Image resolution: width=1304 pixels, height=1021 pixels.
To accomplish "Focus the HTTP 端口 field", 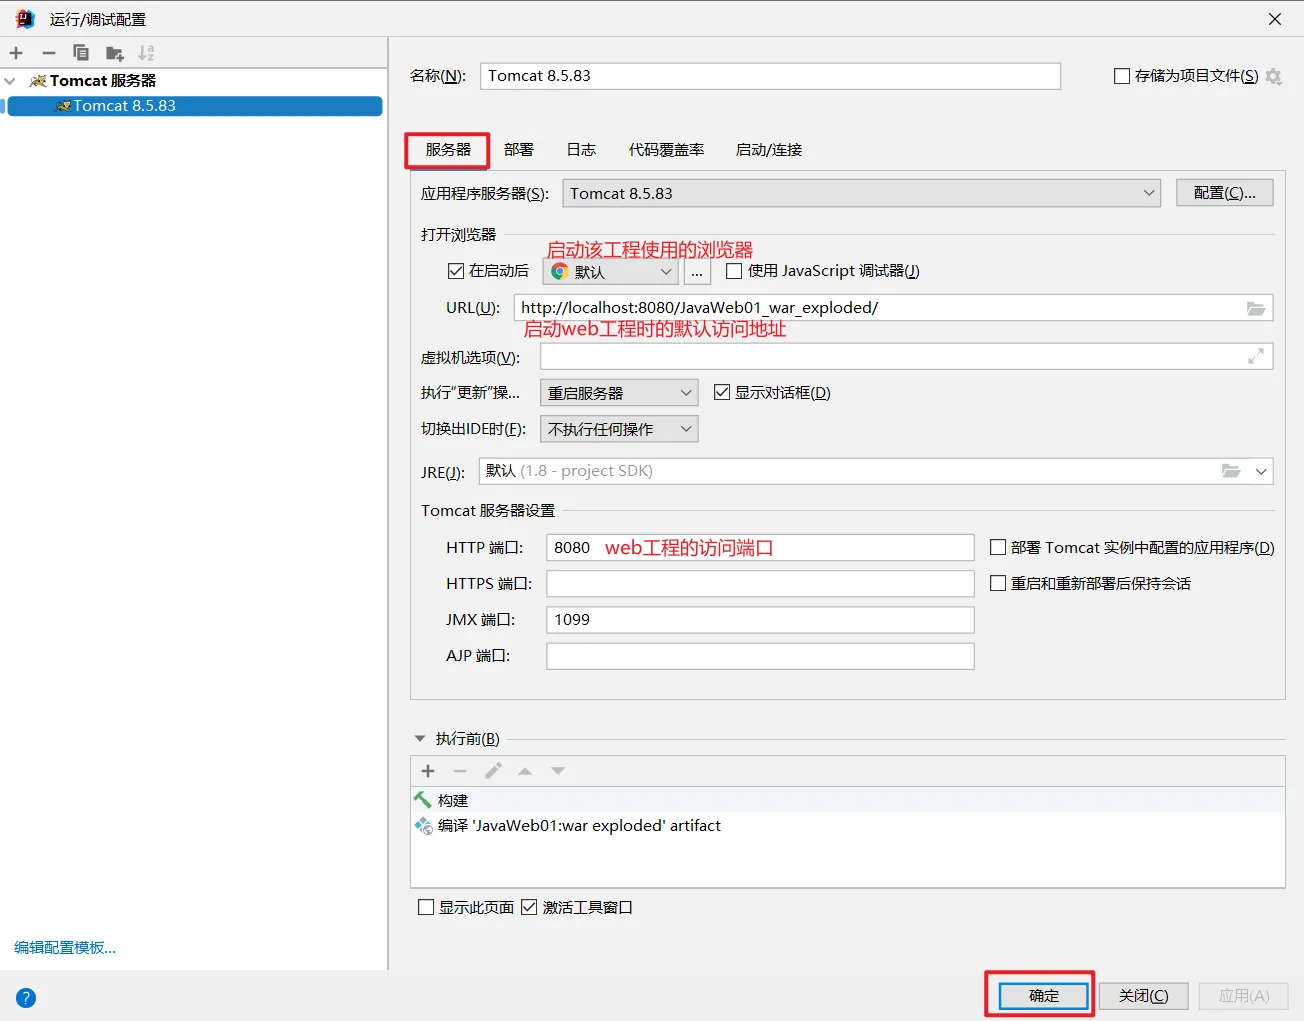I will pyautogui.click(x=760, y=547).
